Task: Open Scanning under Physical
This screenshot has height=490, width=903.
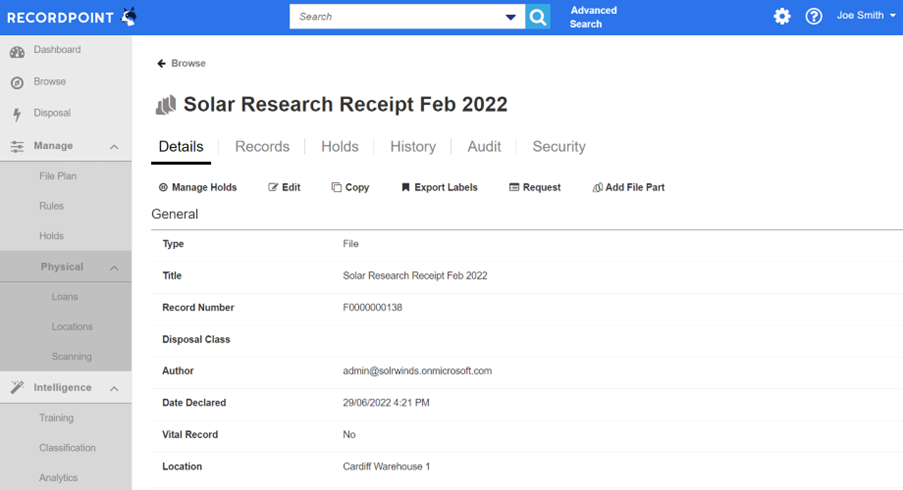Action: tap(71, 357)
